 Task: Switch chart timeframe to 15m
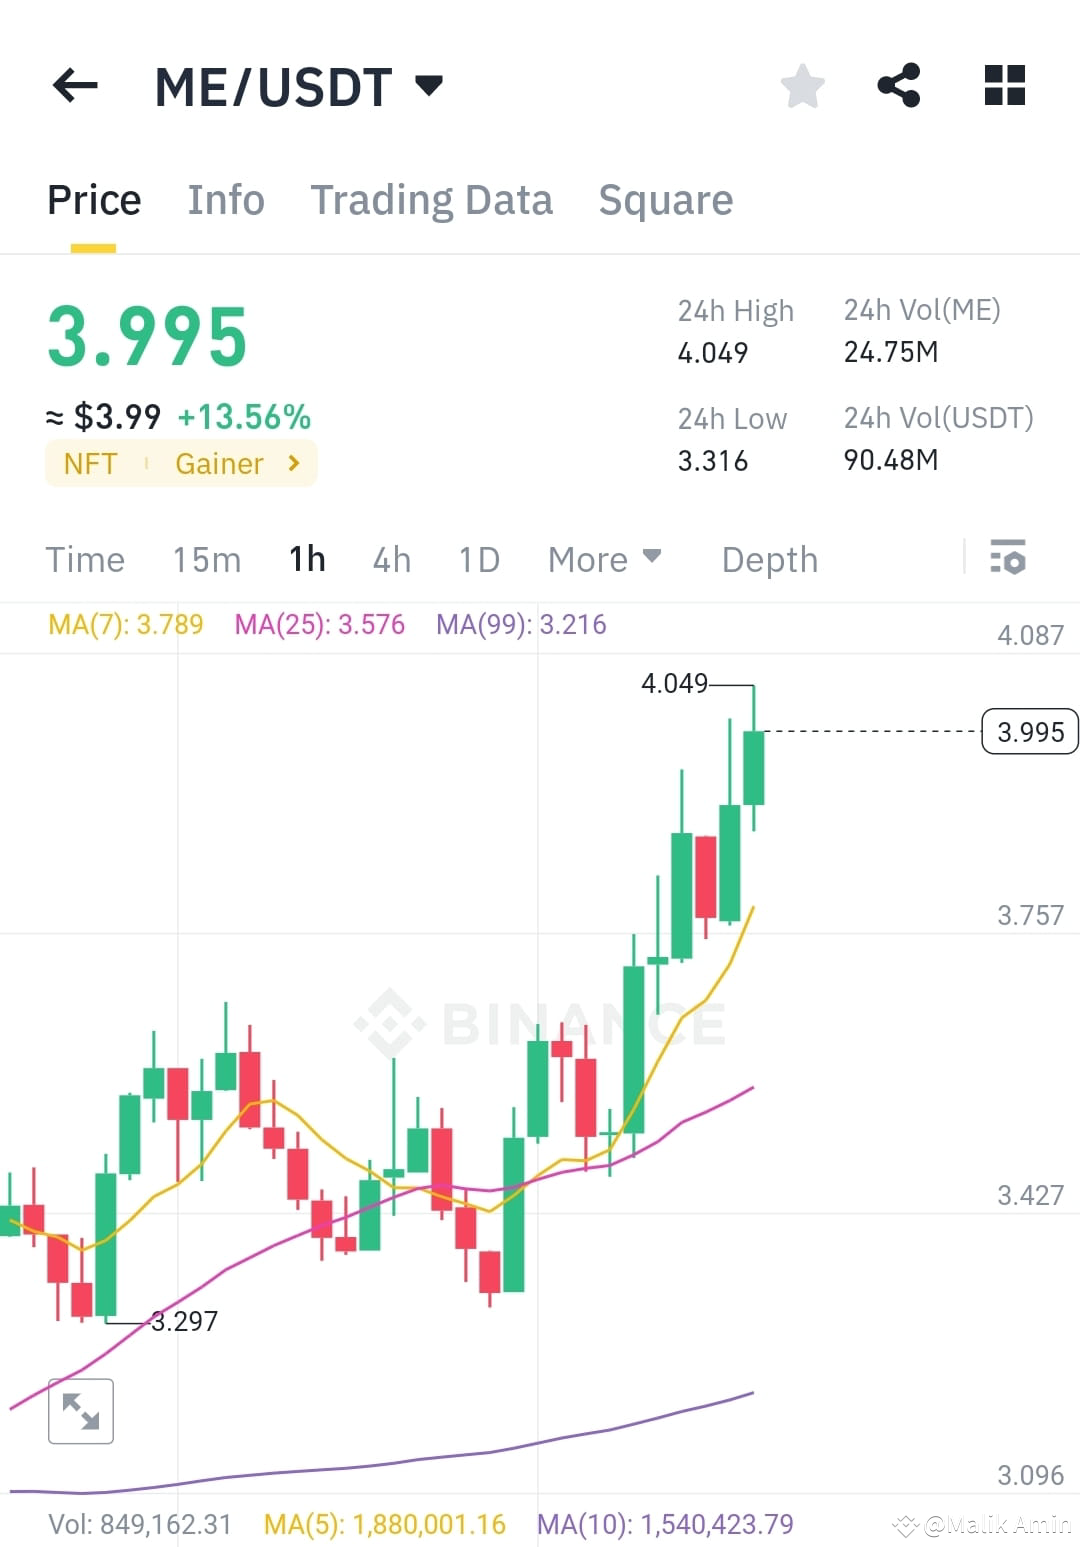coord(206,559)
